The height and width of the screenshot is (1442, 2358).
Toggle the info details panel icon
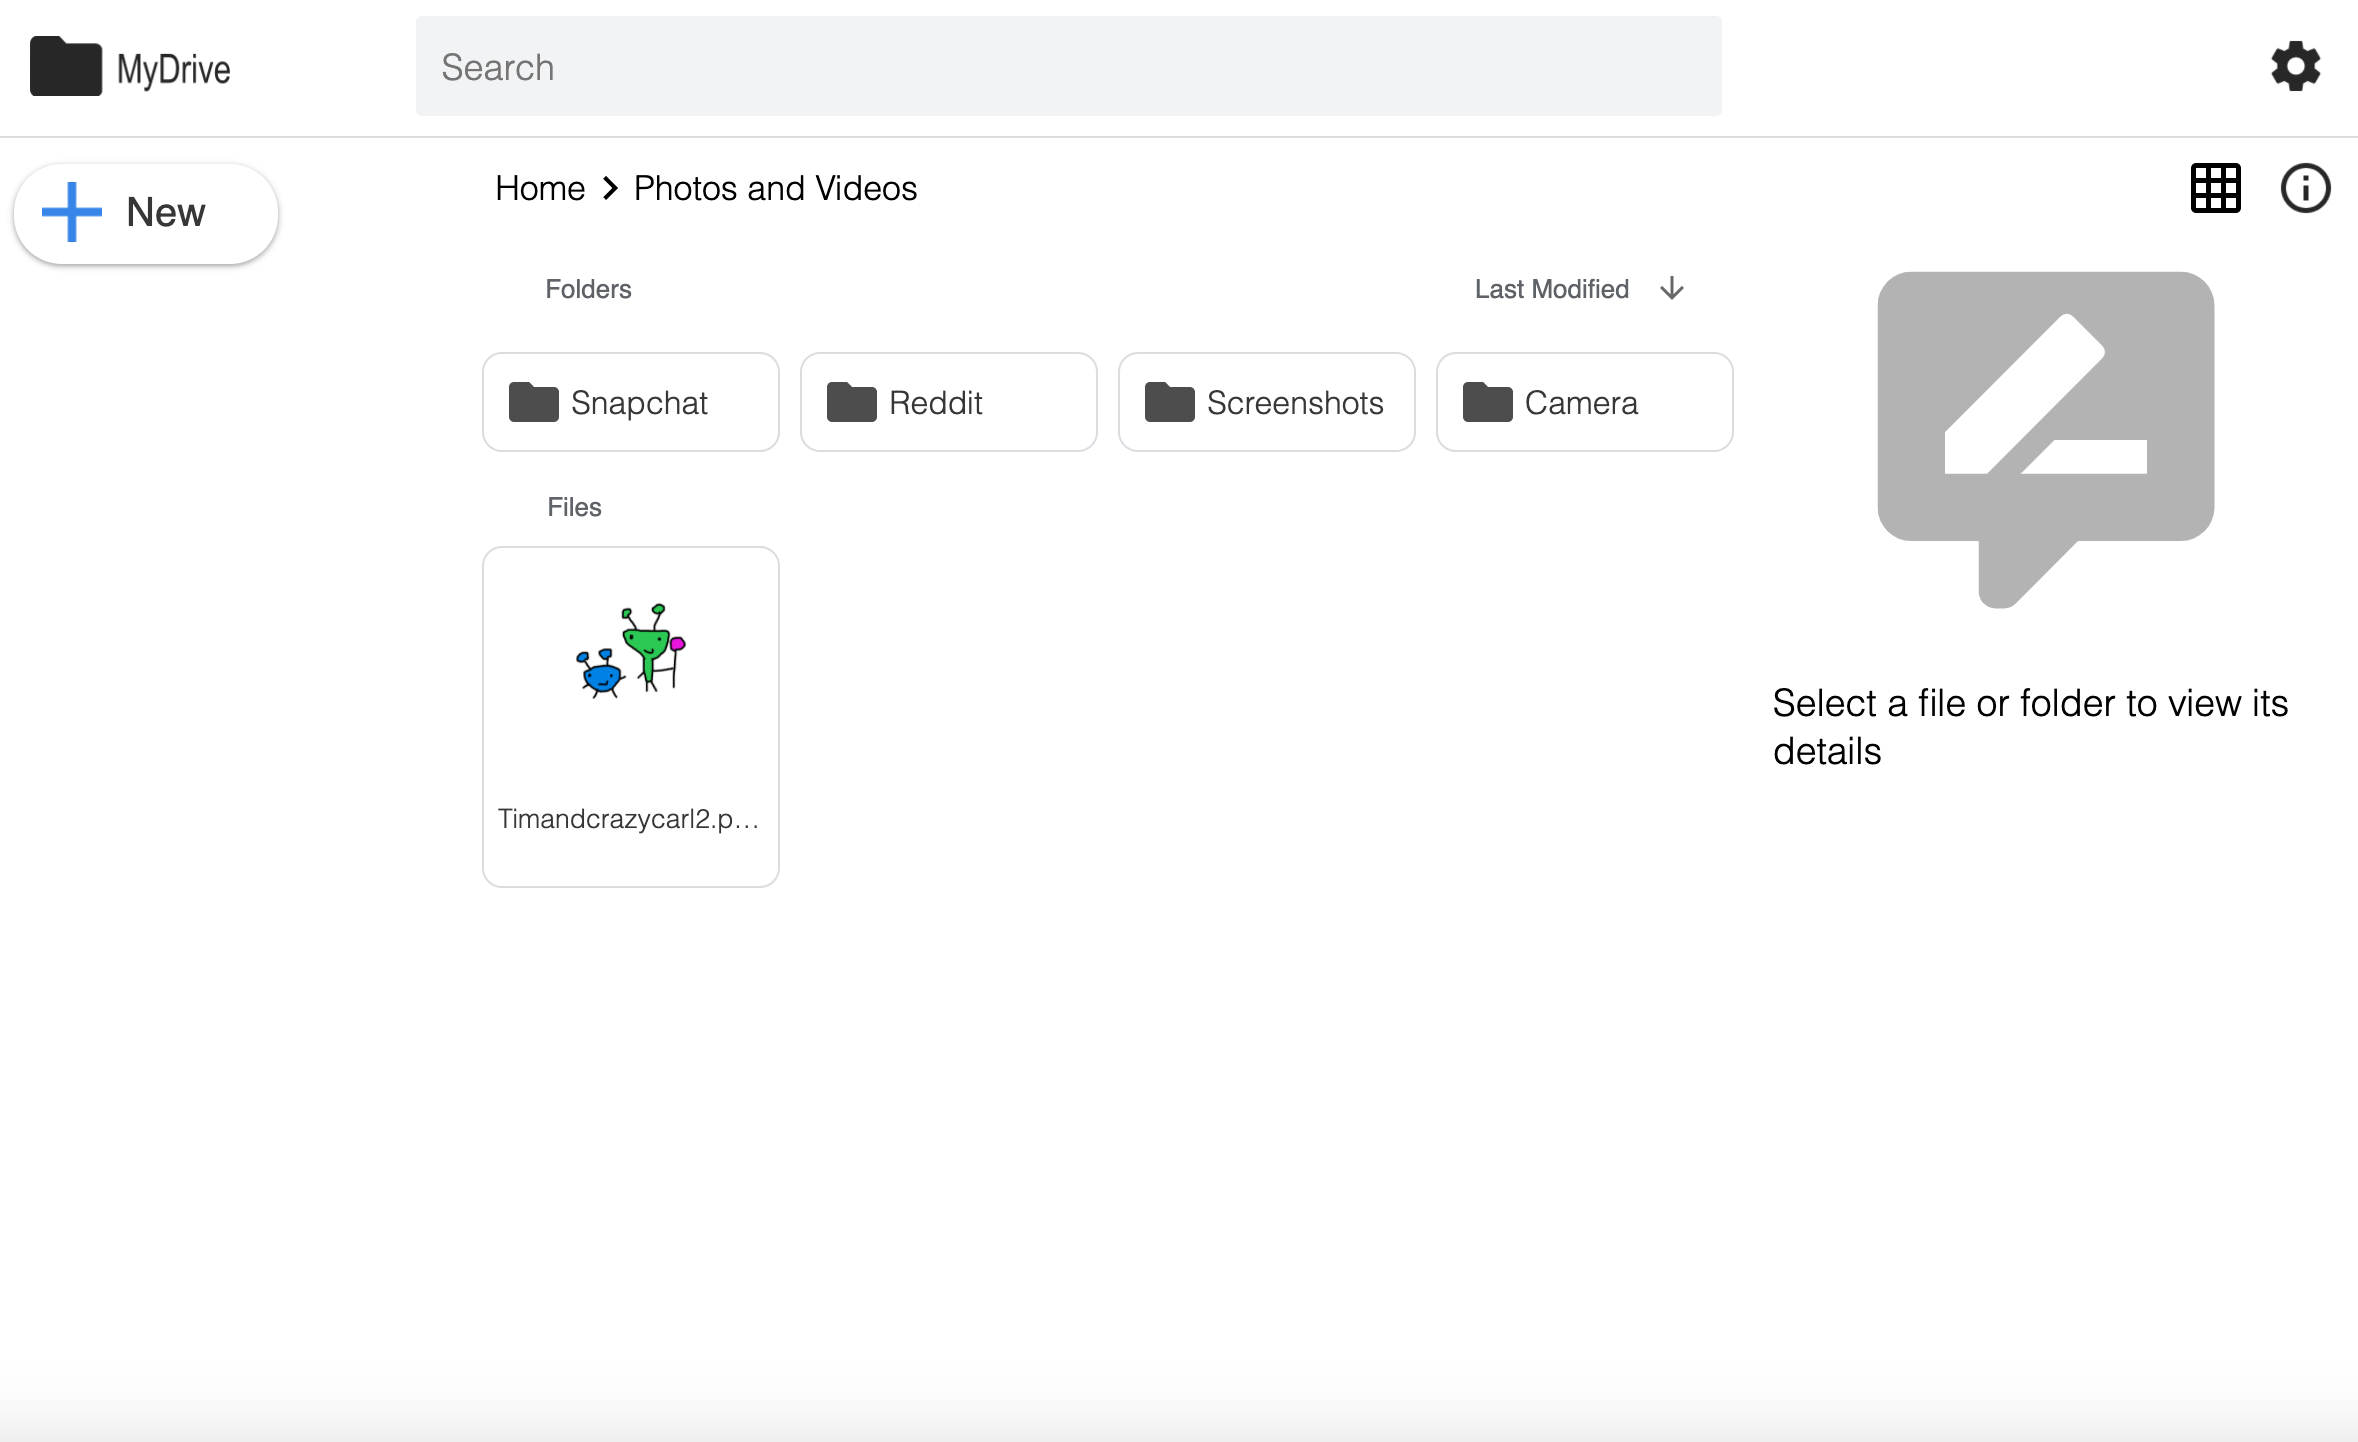(x=2305, y=188)
